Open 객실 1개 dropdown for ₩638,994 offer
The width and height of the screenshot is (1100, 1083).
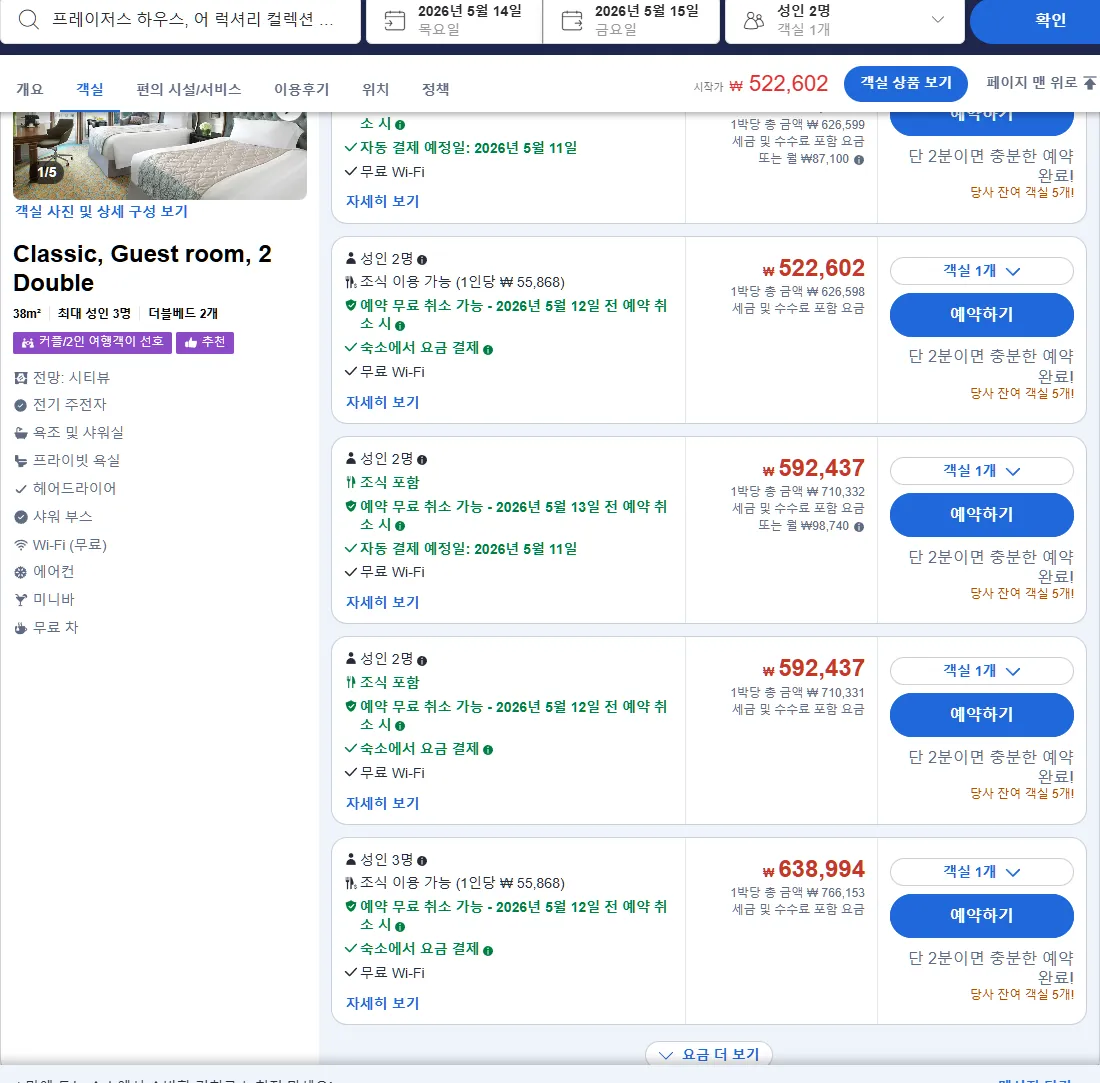(x=981, y=872)
